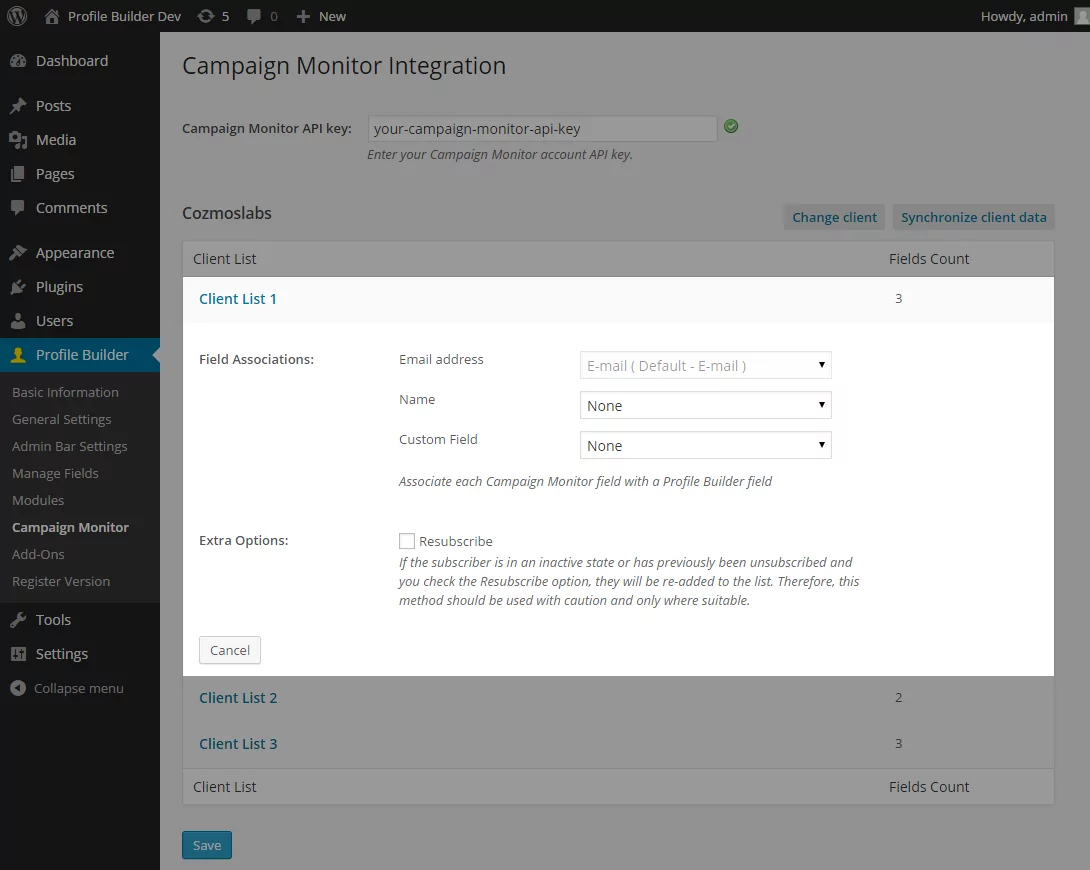Viewport: 1090px width, 870px height.
Task: Click the top Client List column header
Action: tap(225, 258)
